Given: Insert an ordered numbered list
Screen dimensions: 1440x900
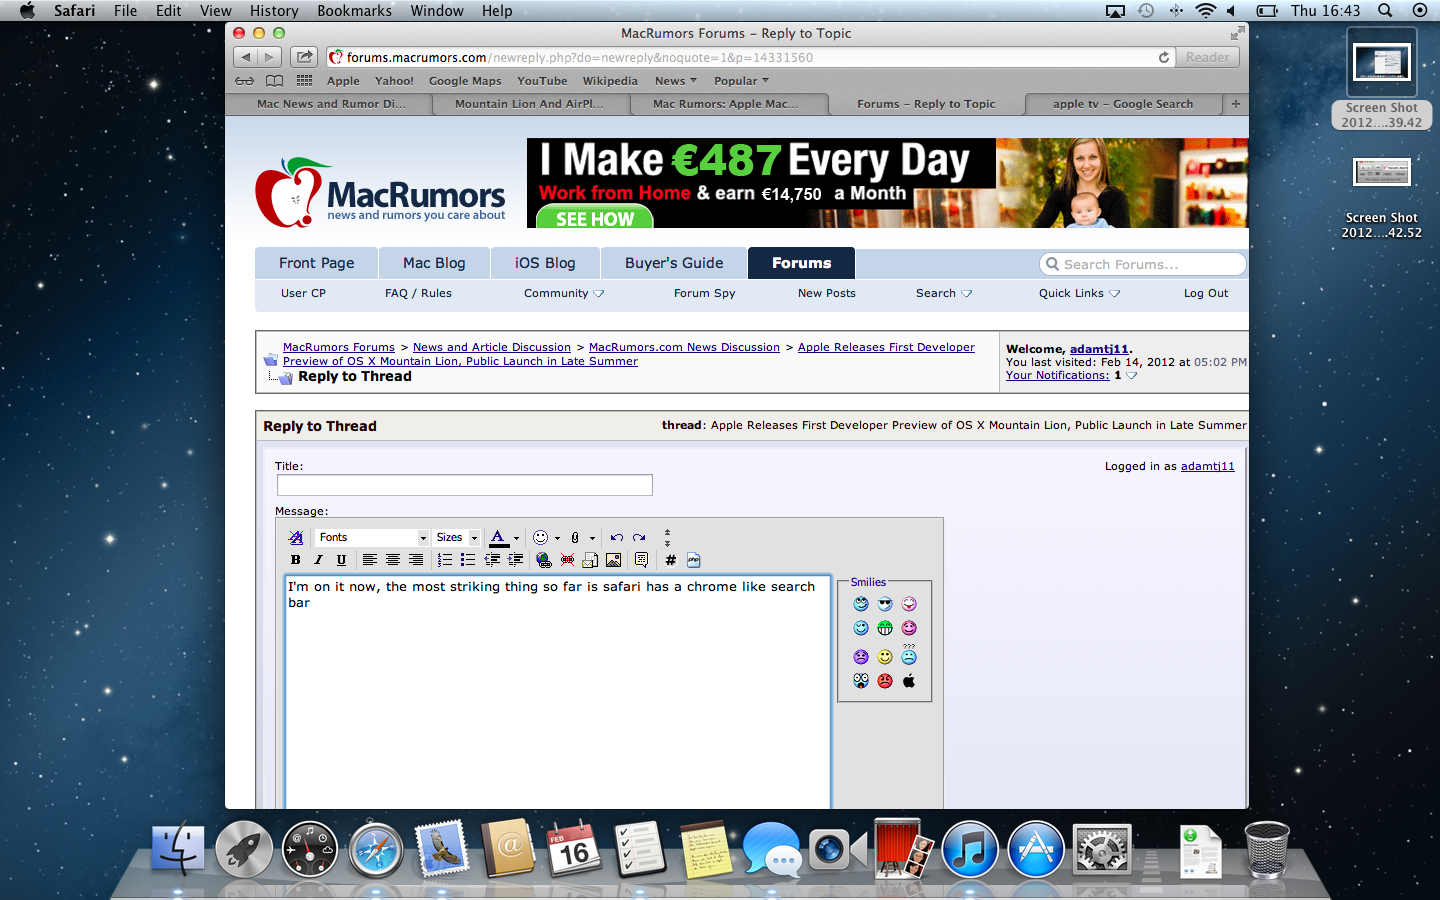Looking at the screenshot, I should (x=445, y=560).
